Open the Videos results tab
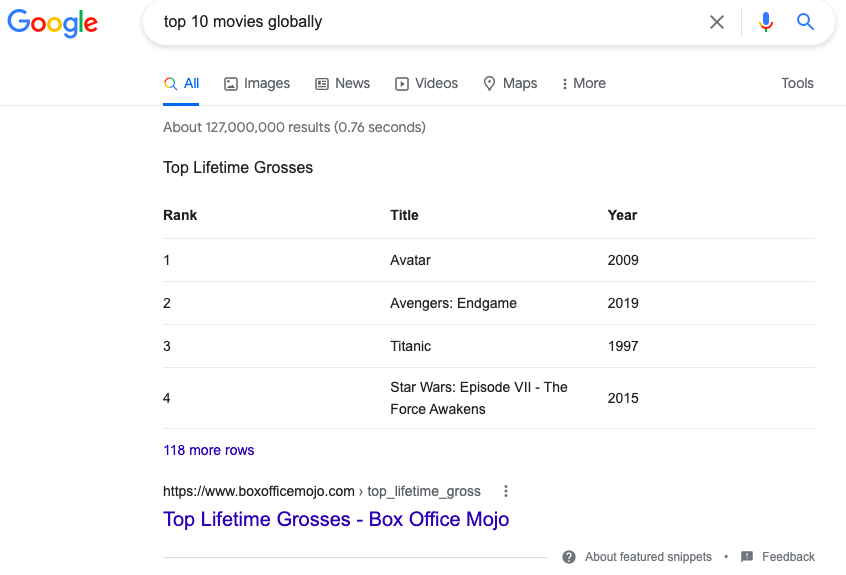 coord(426,84)
